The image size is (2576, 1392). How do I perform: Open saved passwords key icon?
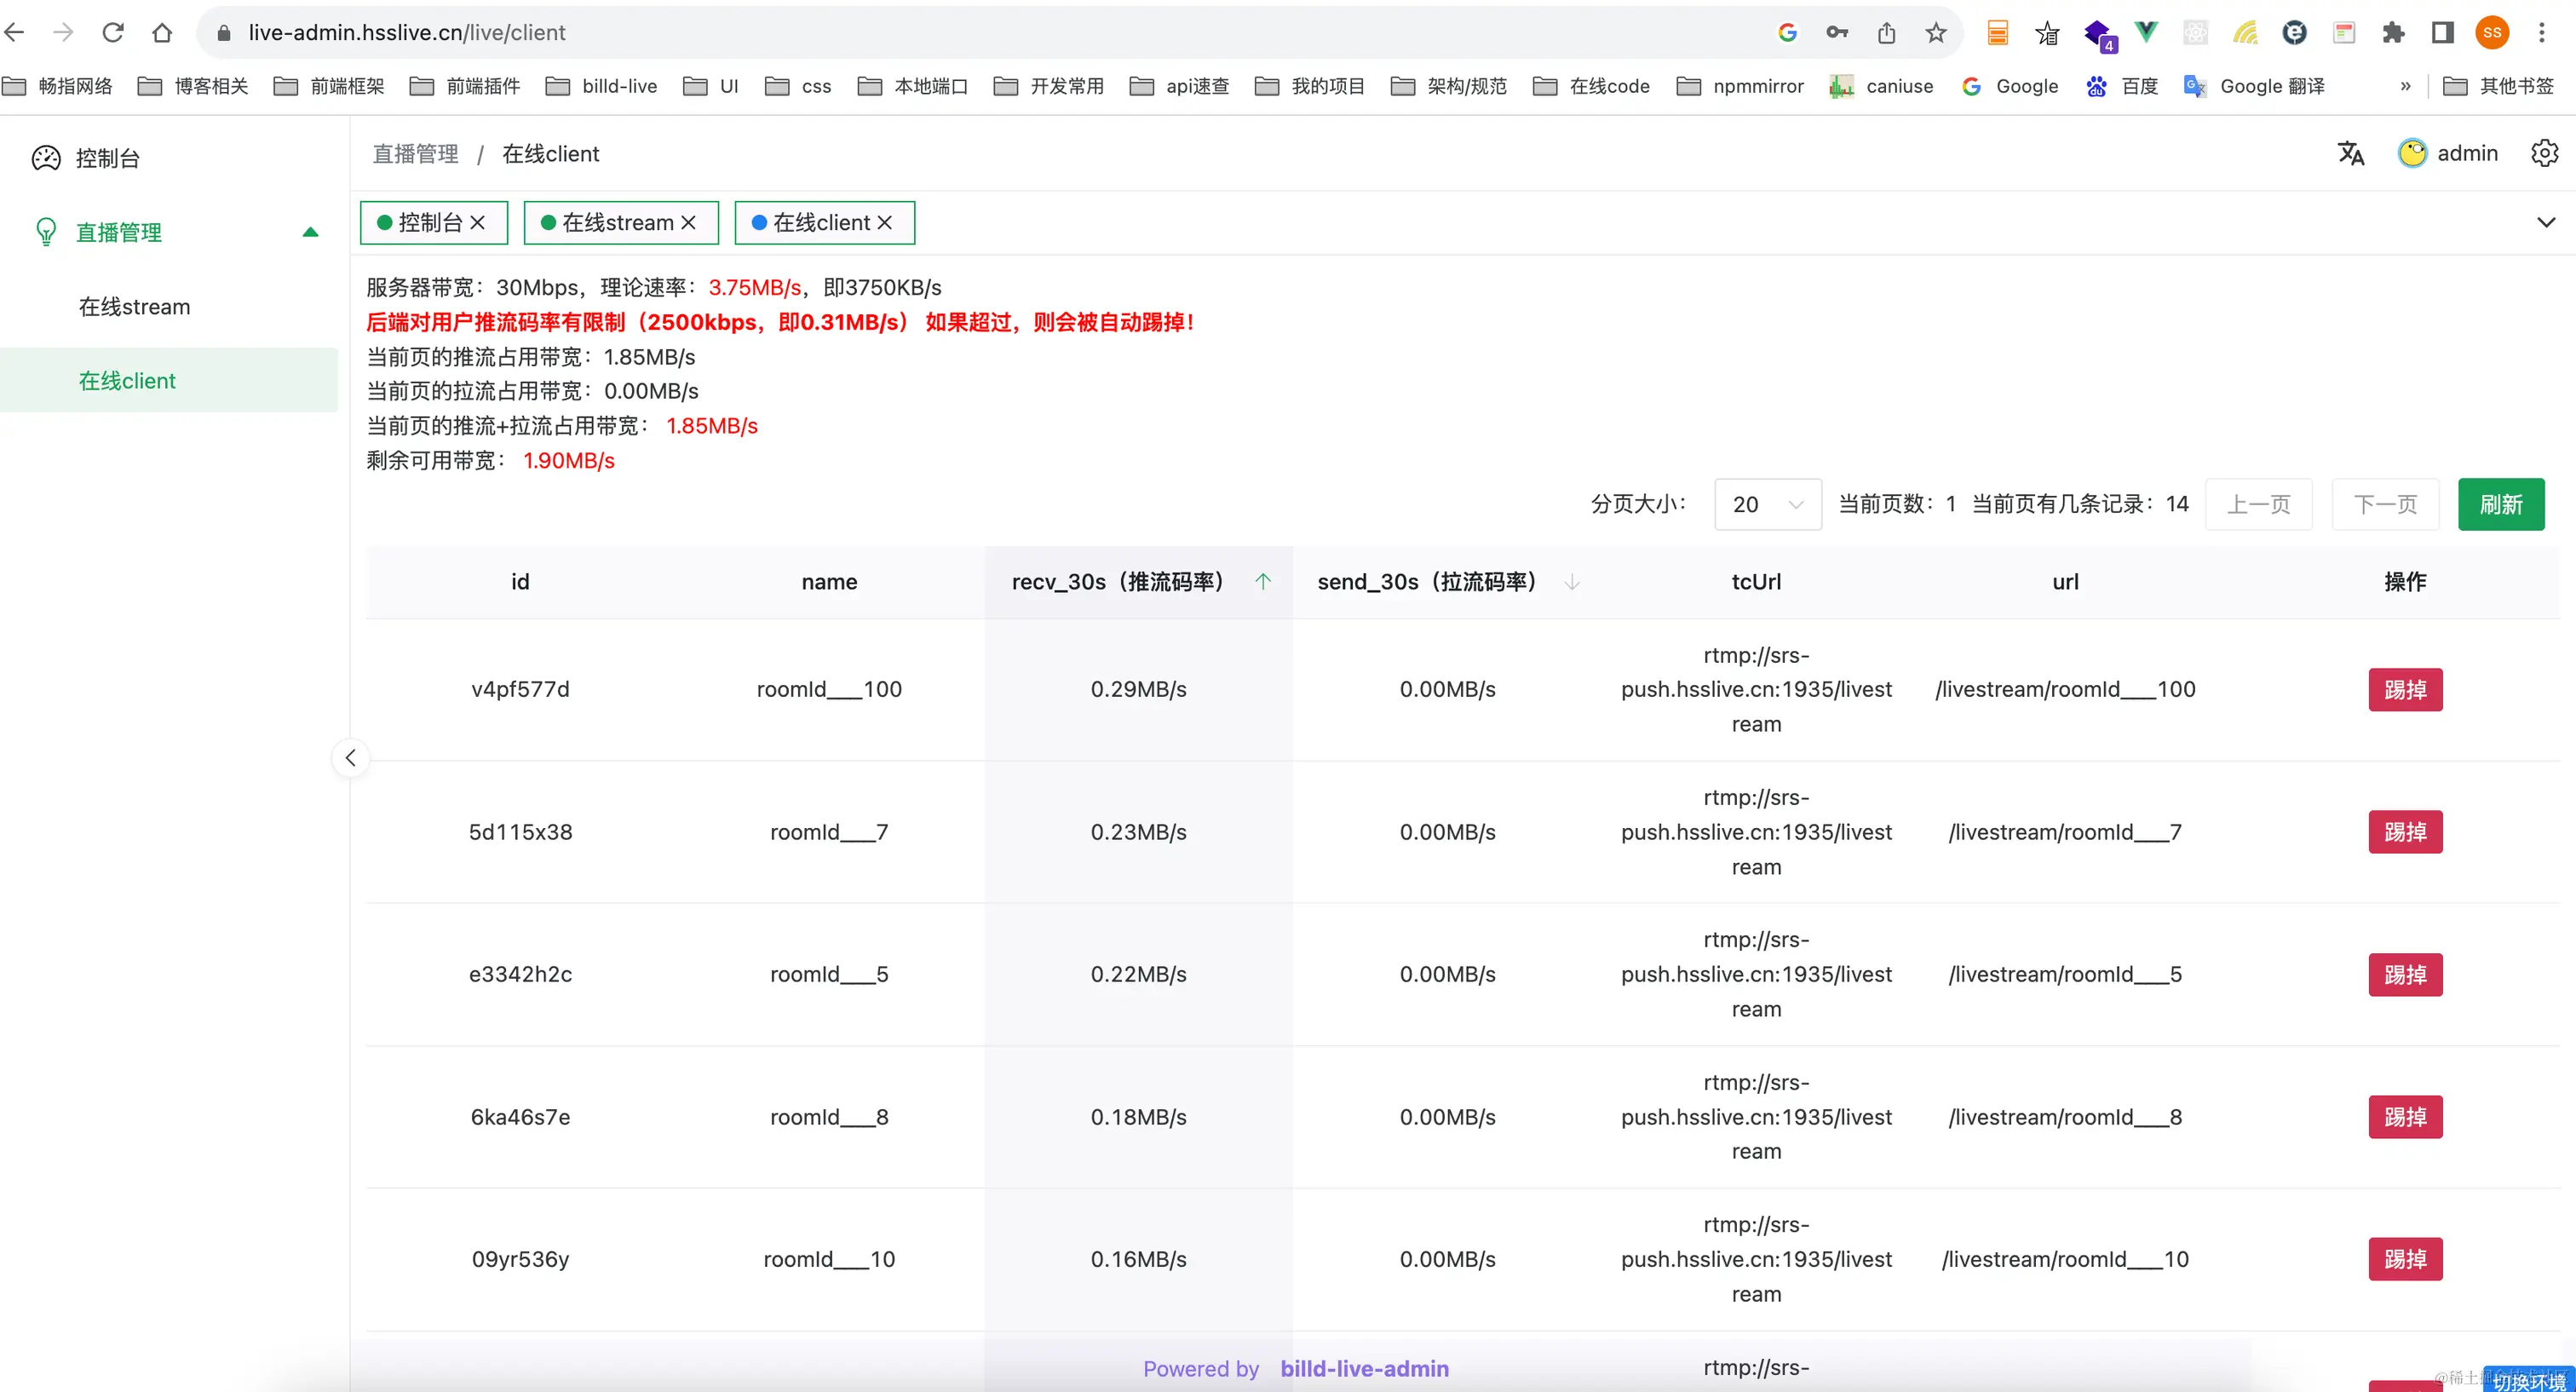[x=1837, y=32]
